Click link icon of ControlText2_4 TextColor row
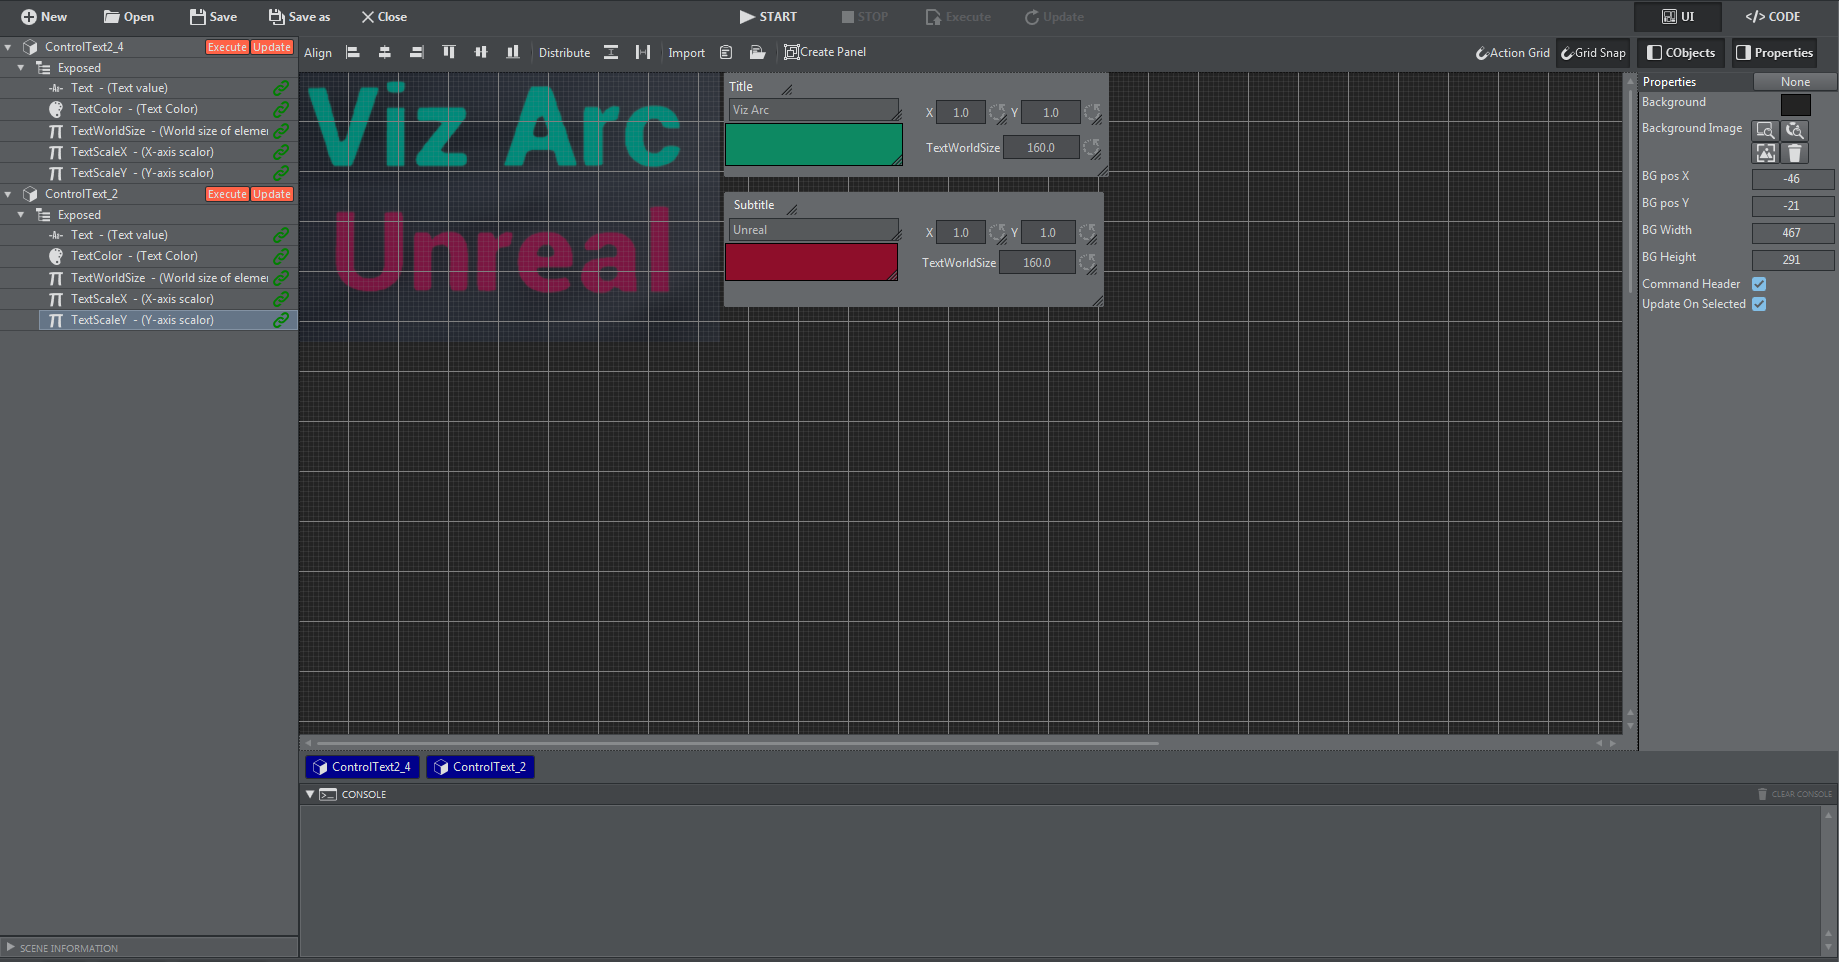 point(281,109)
